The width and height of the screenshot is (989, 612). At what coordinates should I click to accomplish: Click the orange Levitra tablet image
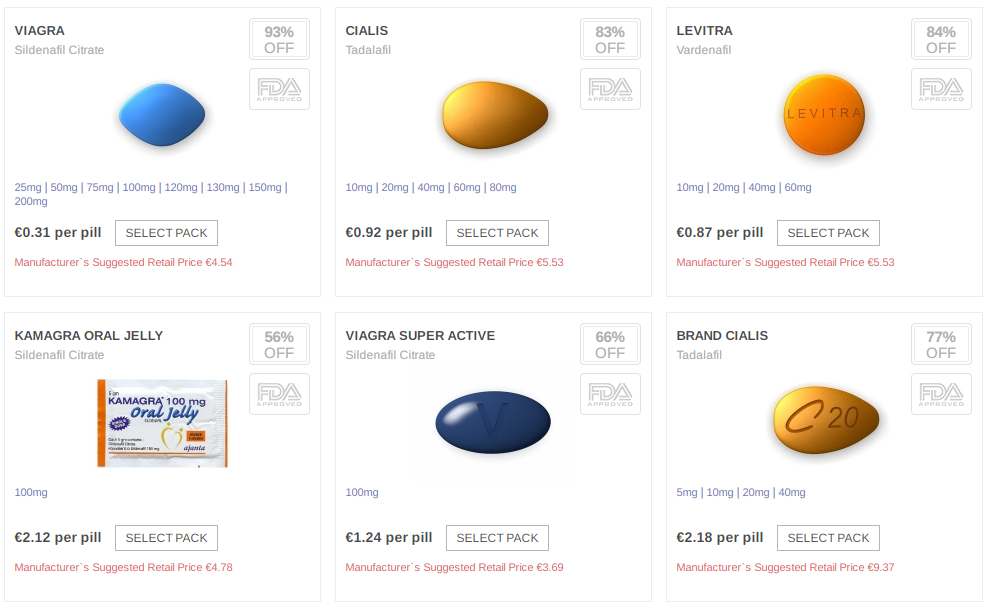(x=823, y=114)
